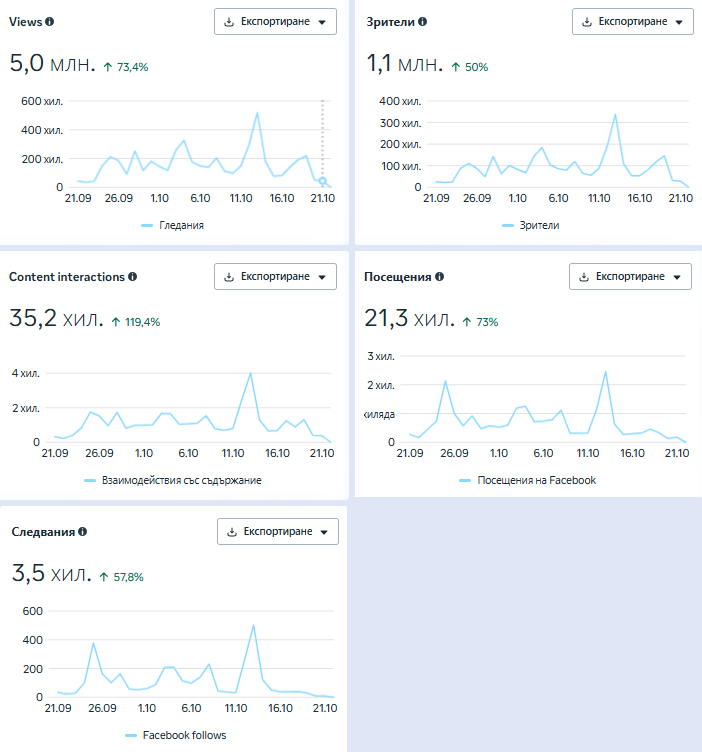Toggle Взаимодействия със съдържание legend entry
The height and width of the screenshot is (752, 702).
(x=173, y=481)
